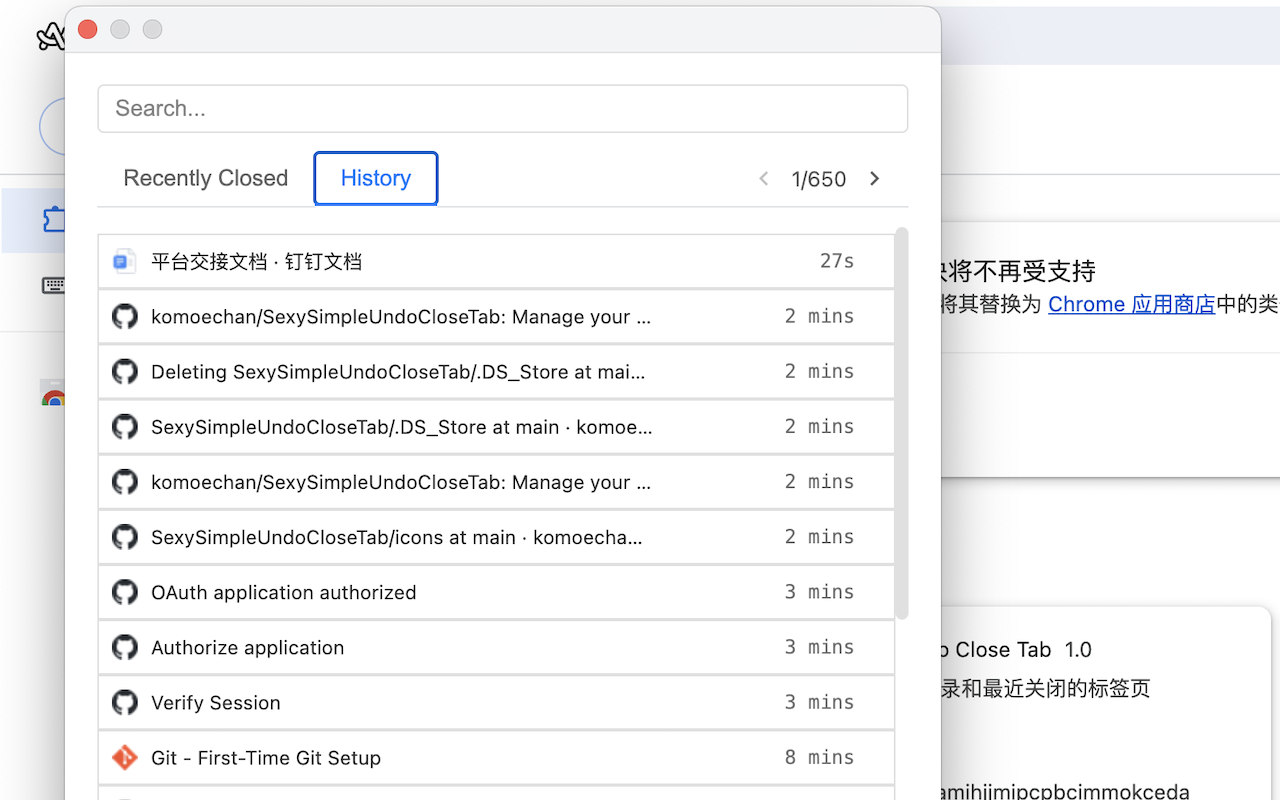Go to the next history page with the right arrow
The height and width of the screenshot is (800, 1280).
click(x=874, y=178)
